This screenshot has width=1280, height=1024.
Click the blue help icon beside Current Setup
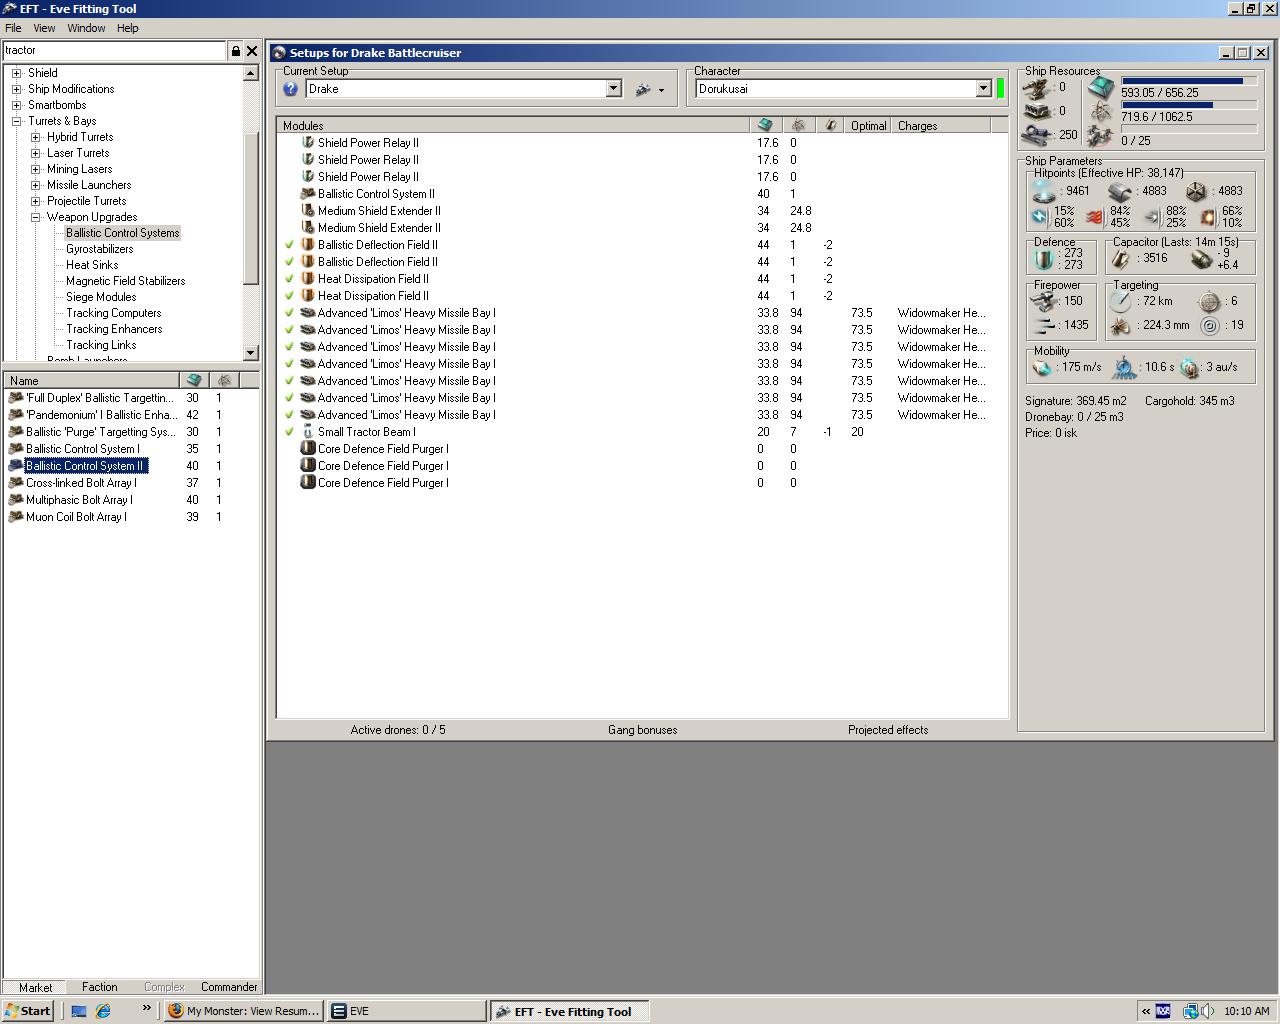click(x=291, y=89)
